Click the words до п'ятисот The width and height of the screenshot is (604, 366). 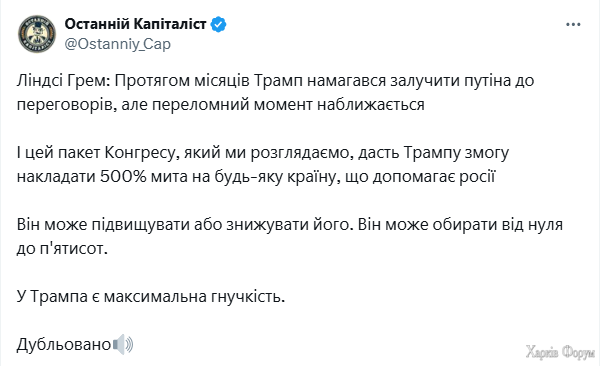62,249
